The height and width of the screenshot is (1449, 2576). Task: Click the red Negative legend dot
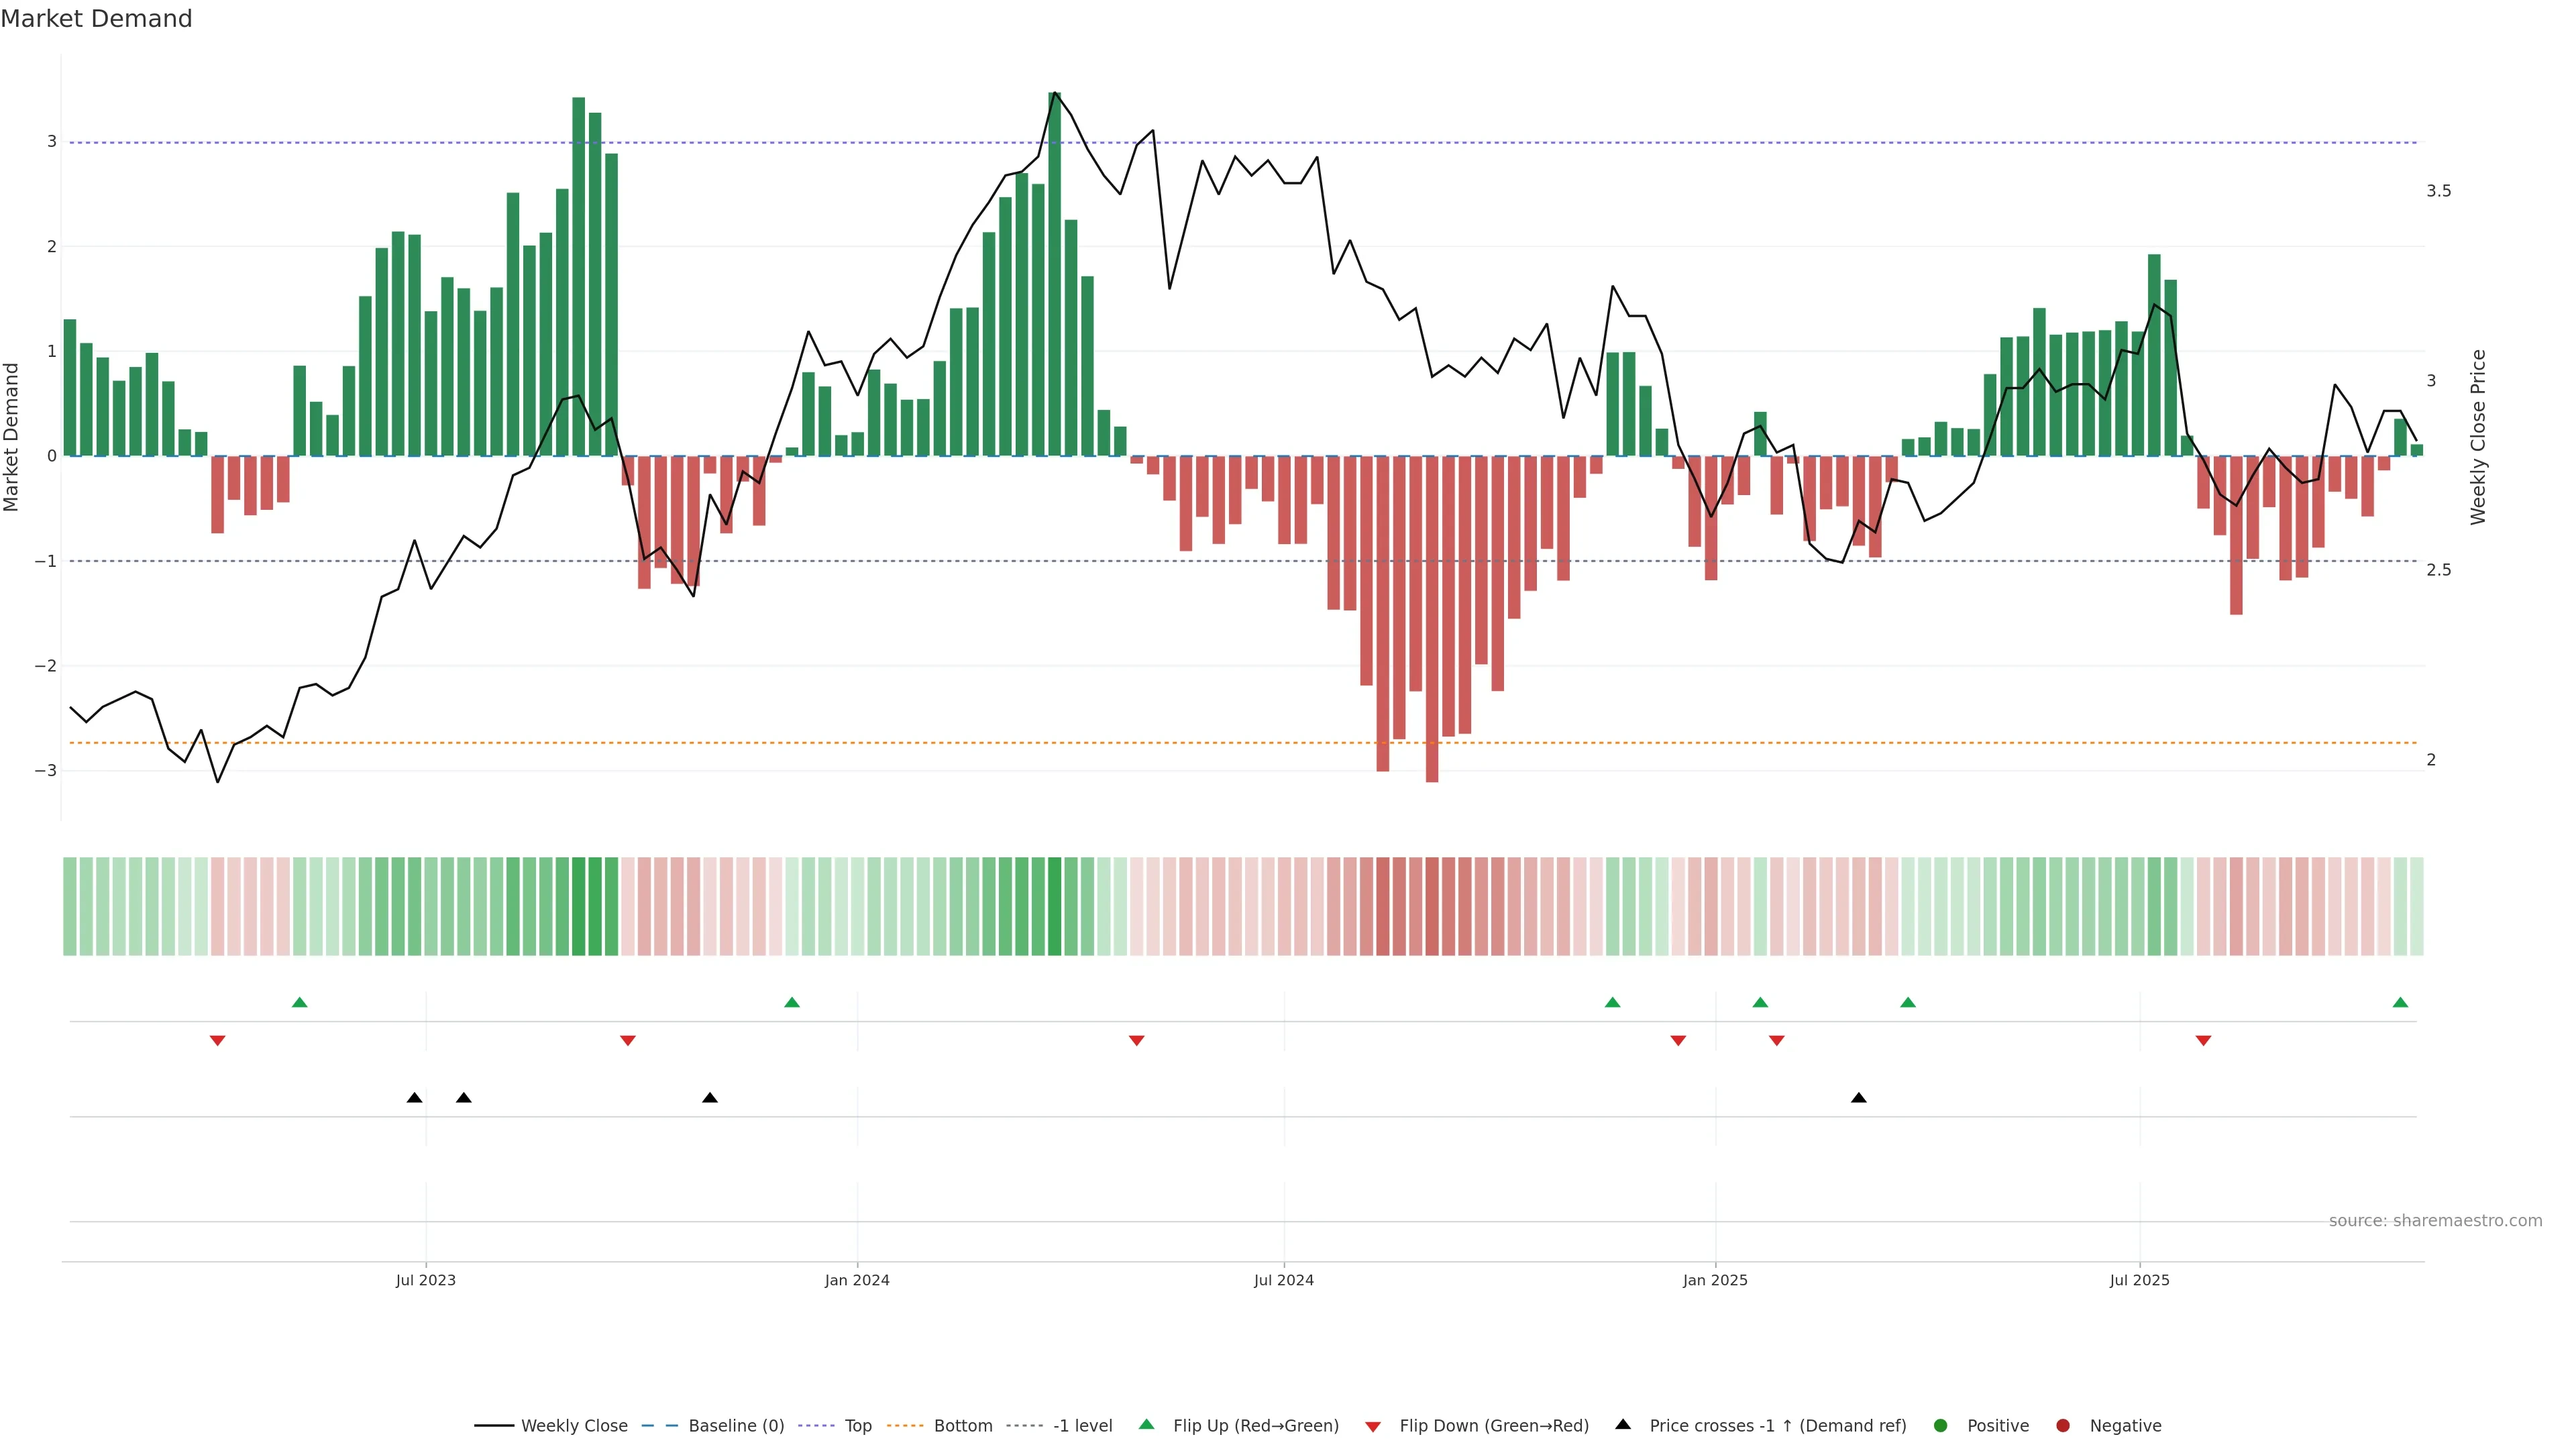[x=2063, y=1426]
